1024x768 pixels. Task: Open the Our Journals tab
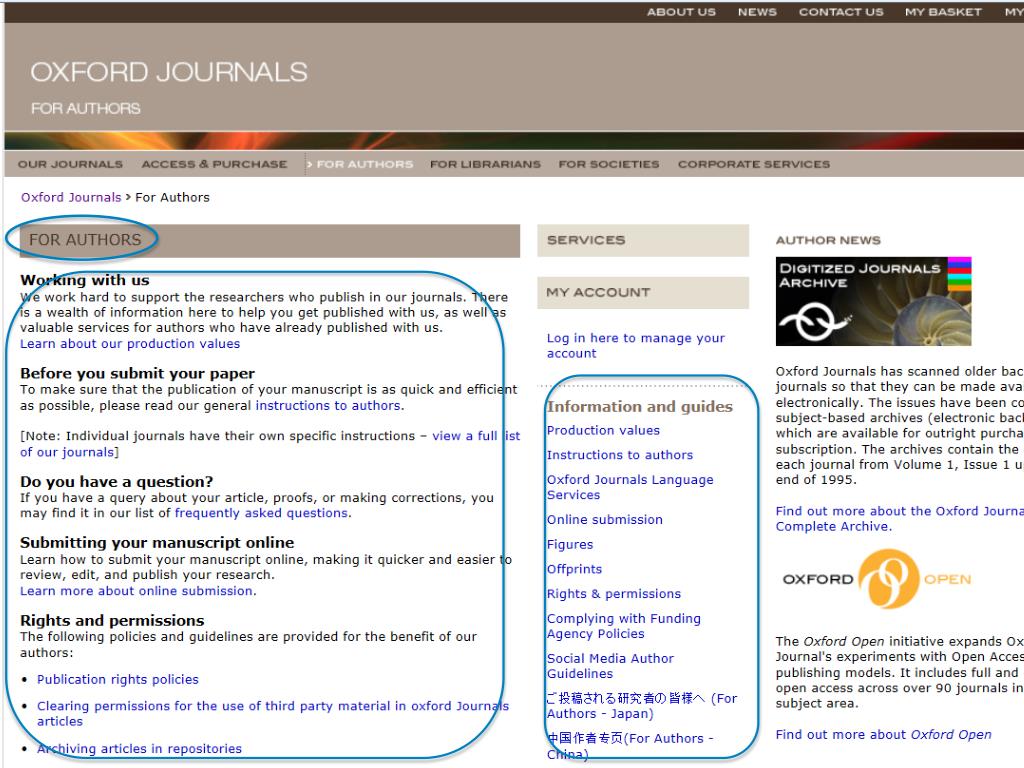[70, 164]
